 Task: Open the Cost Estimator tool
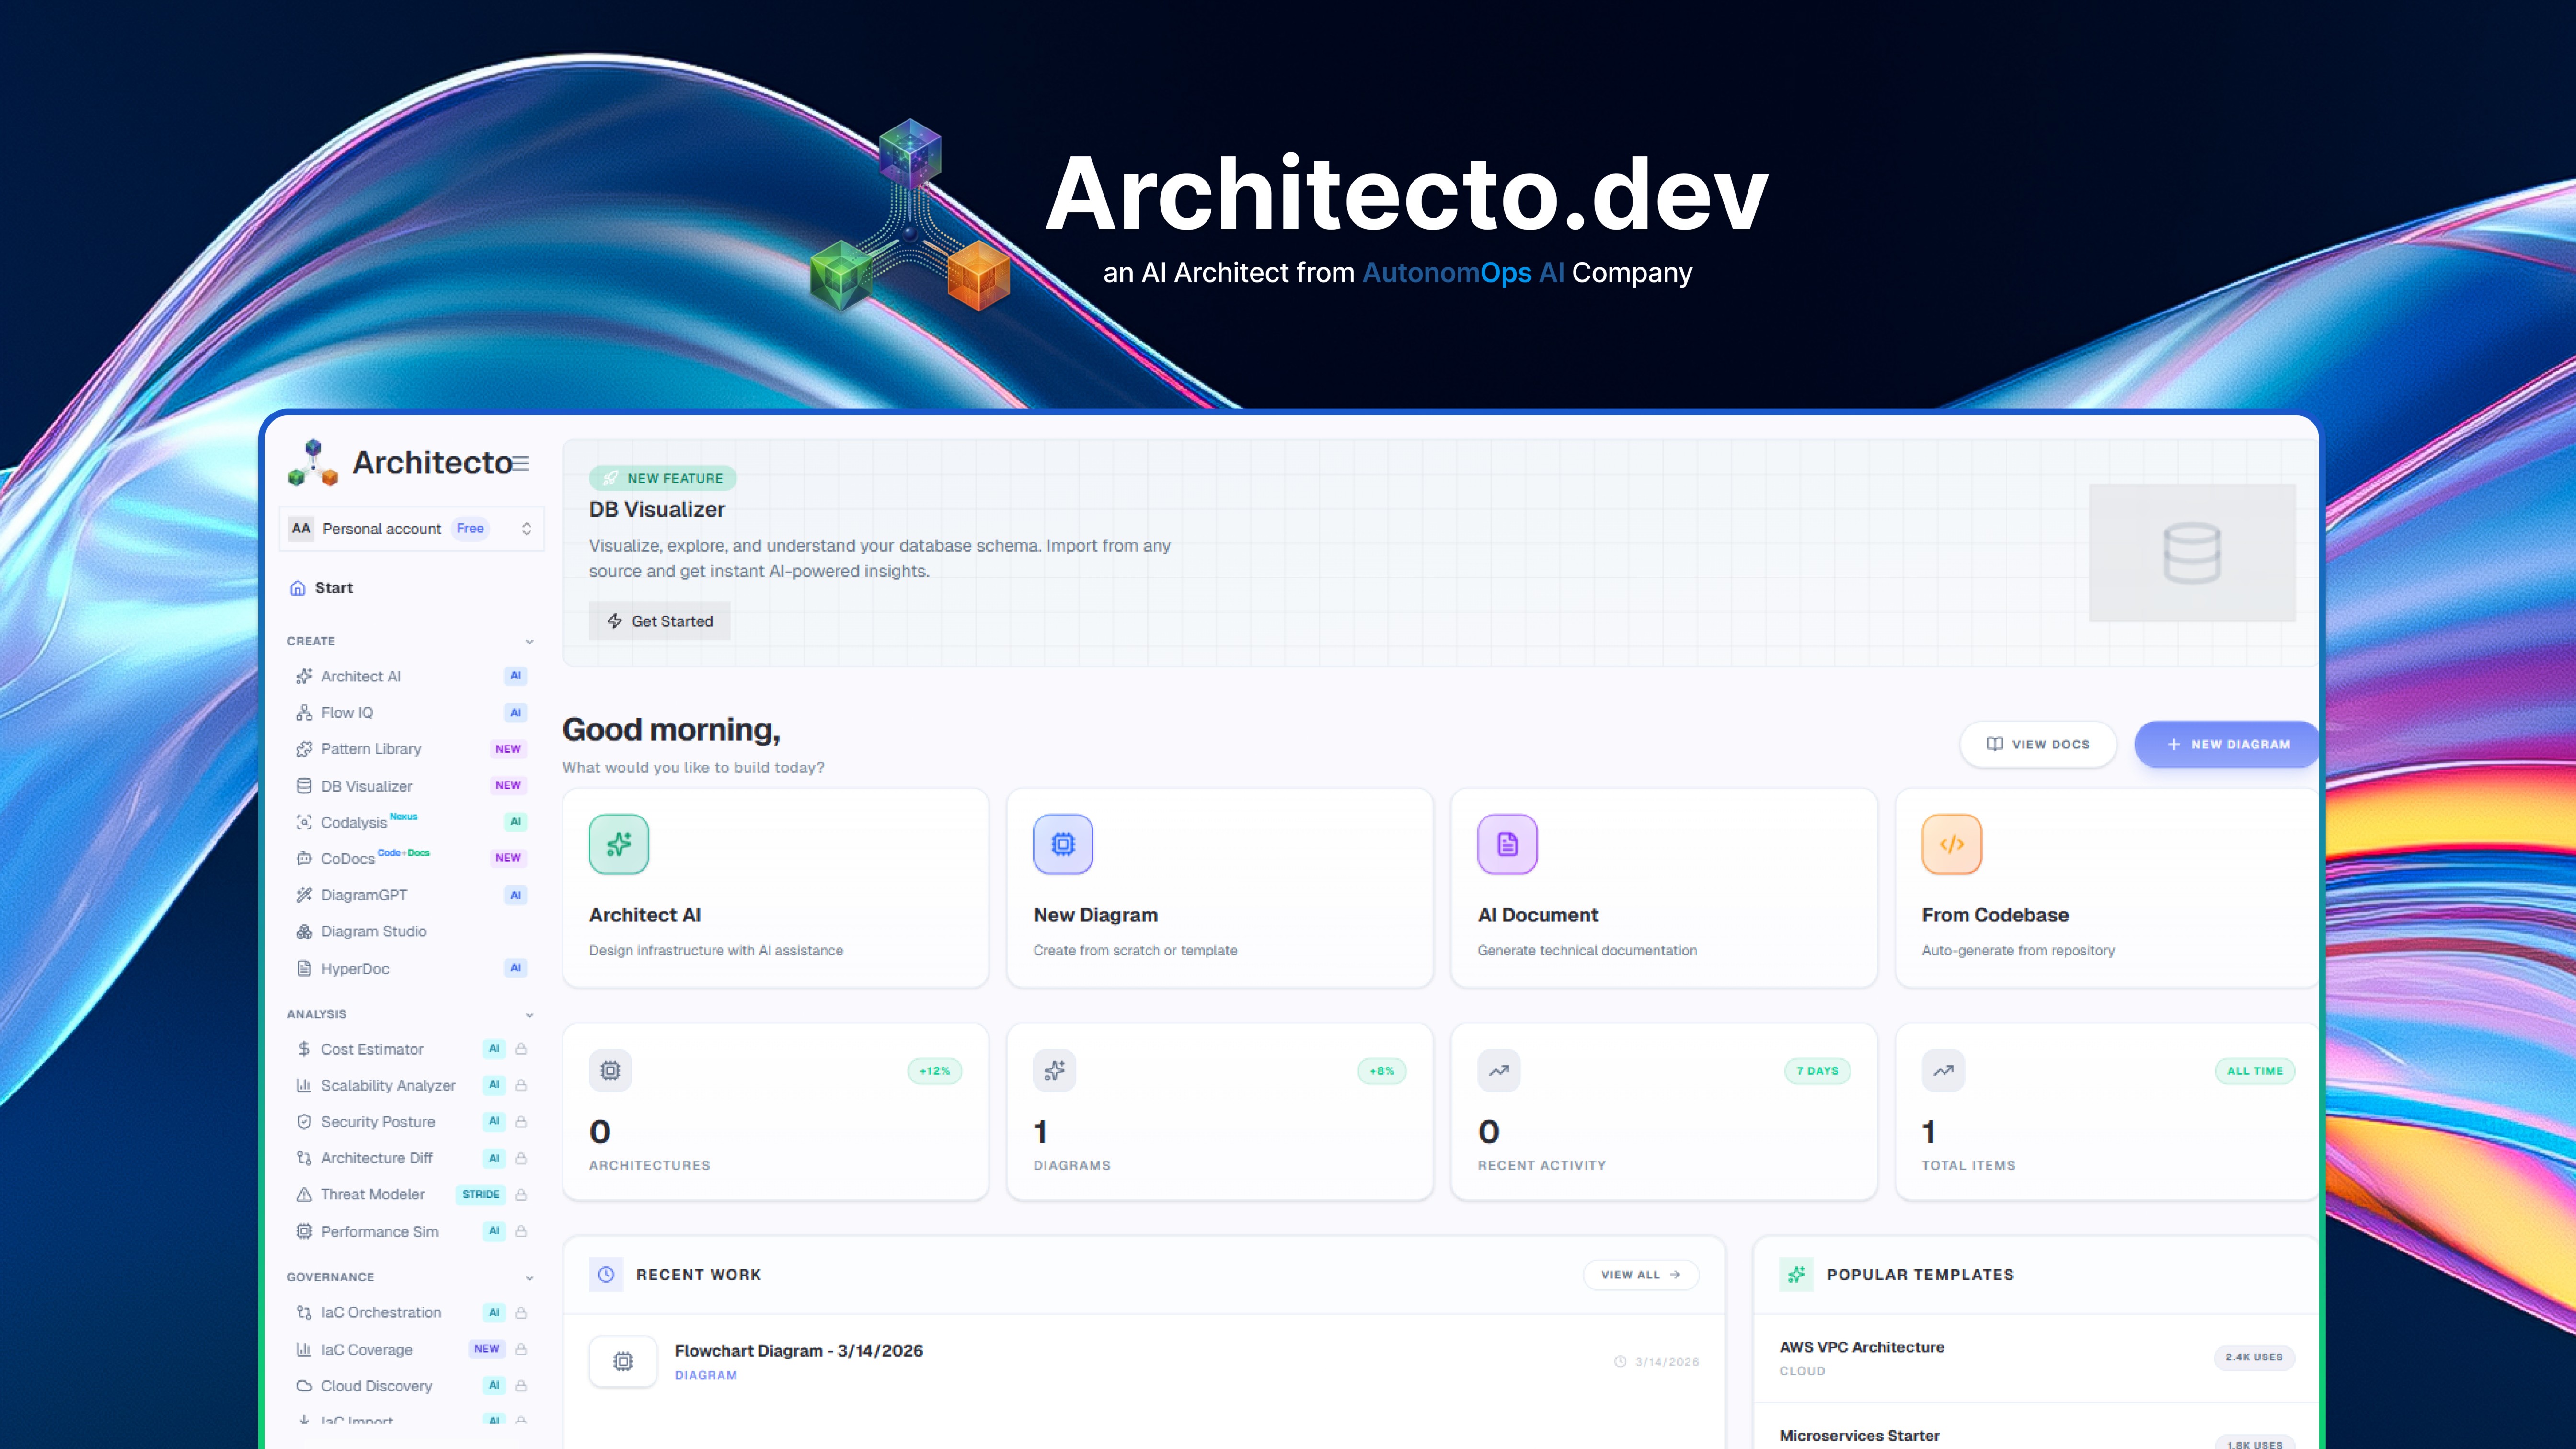coord(372,1049)
